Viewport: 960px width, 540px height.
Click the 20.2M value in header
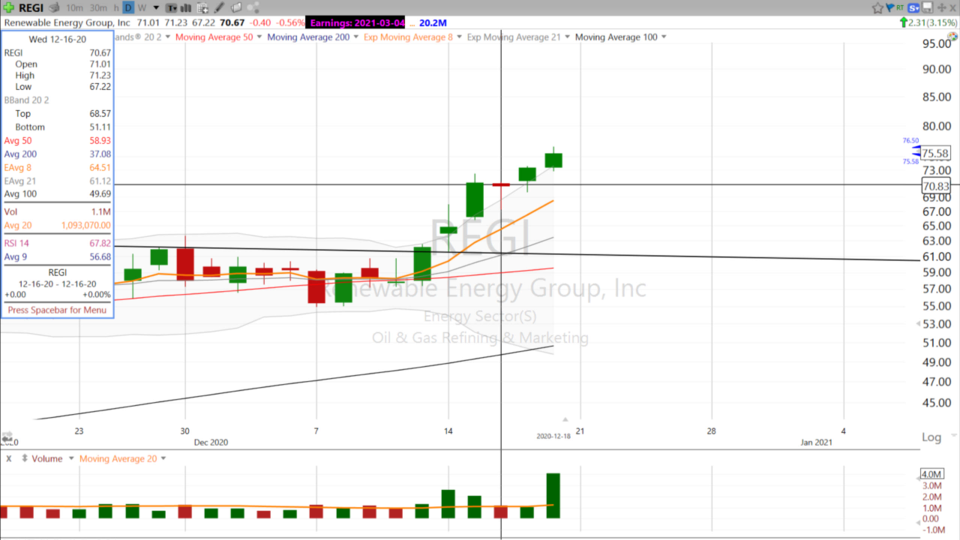pyautogui.click(x=433, y=23)
